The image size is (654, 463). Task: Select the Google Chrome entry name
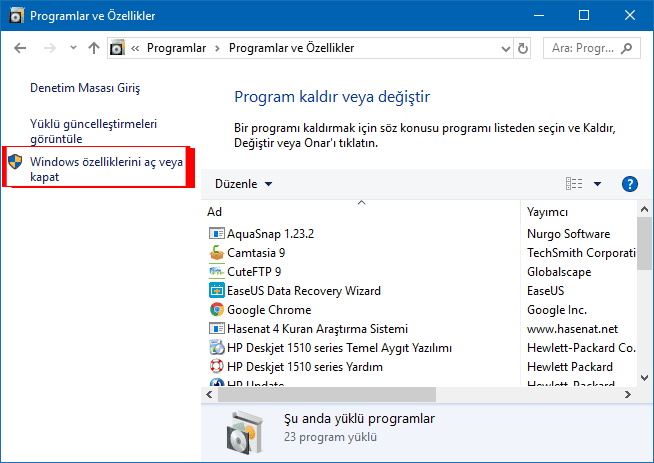pyautogui.click(x=269, y=310)
